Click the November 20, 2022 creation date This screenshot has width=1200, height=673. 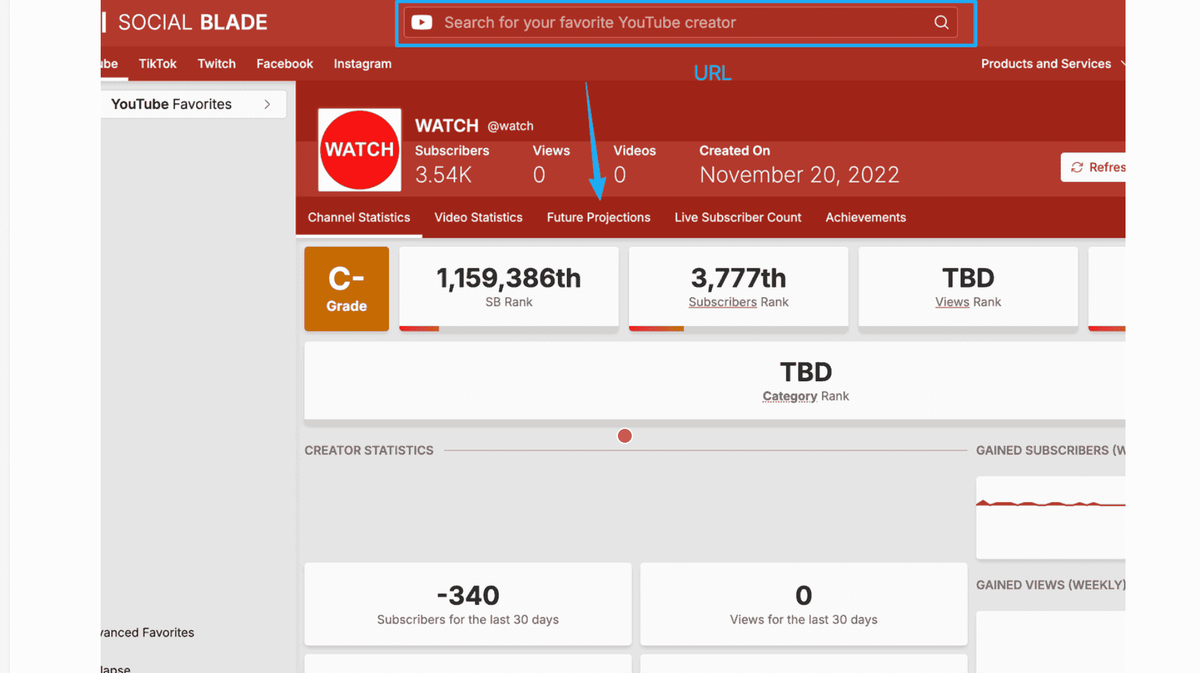[x=799, y=175]
